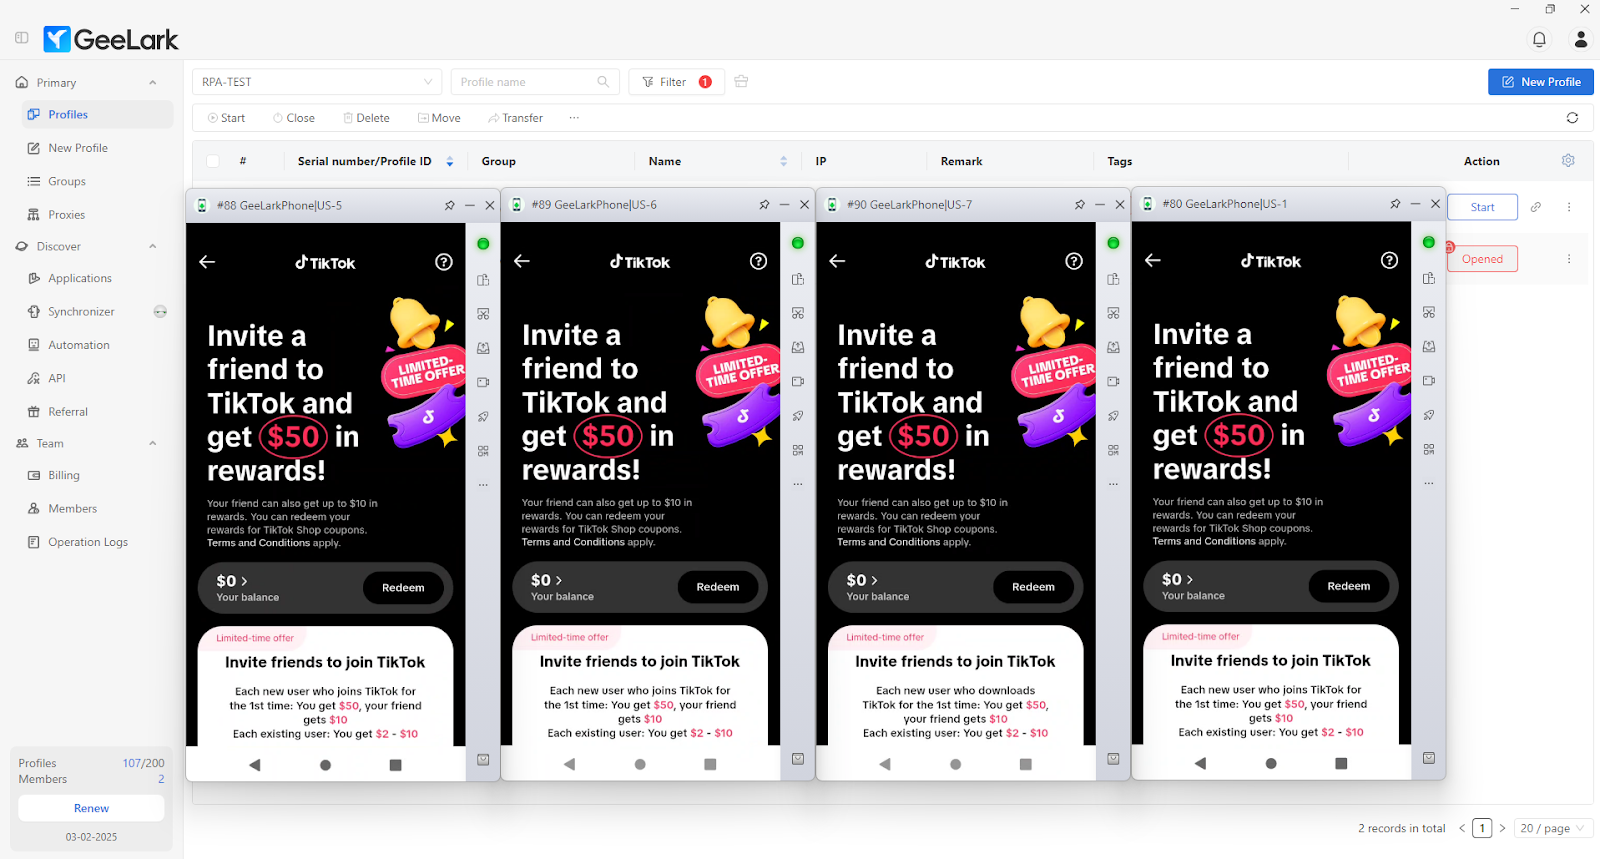Tap Redeem in the US-6 phone

point(718,587)
